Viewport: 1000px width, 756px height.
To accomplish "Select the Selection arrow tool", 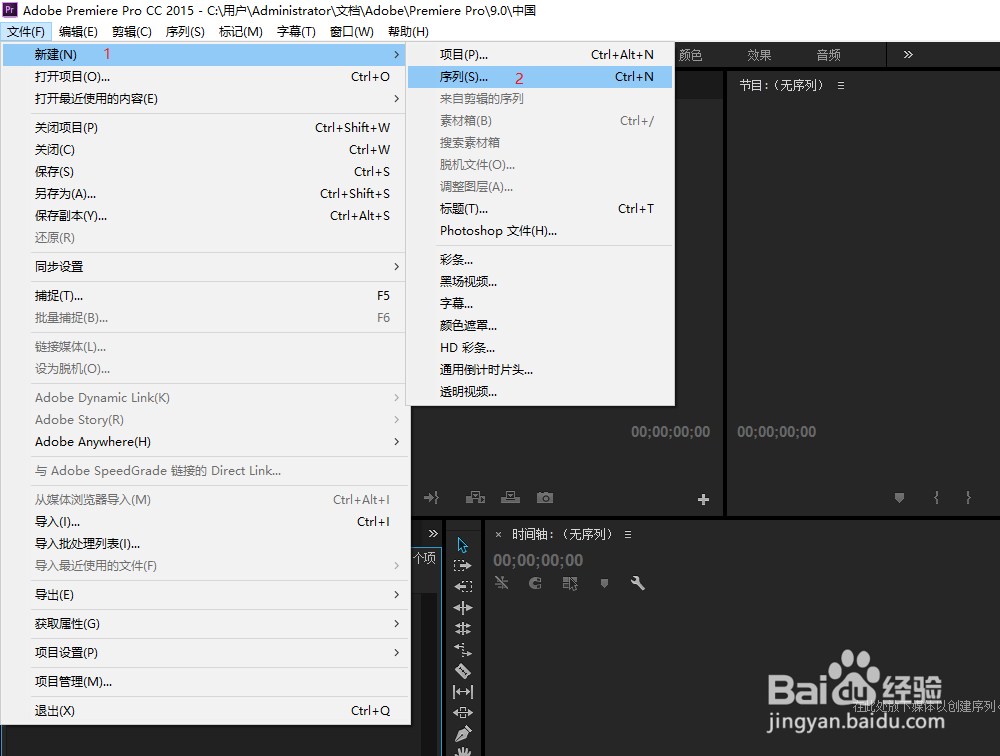I will [x=462, y=545].
